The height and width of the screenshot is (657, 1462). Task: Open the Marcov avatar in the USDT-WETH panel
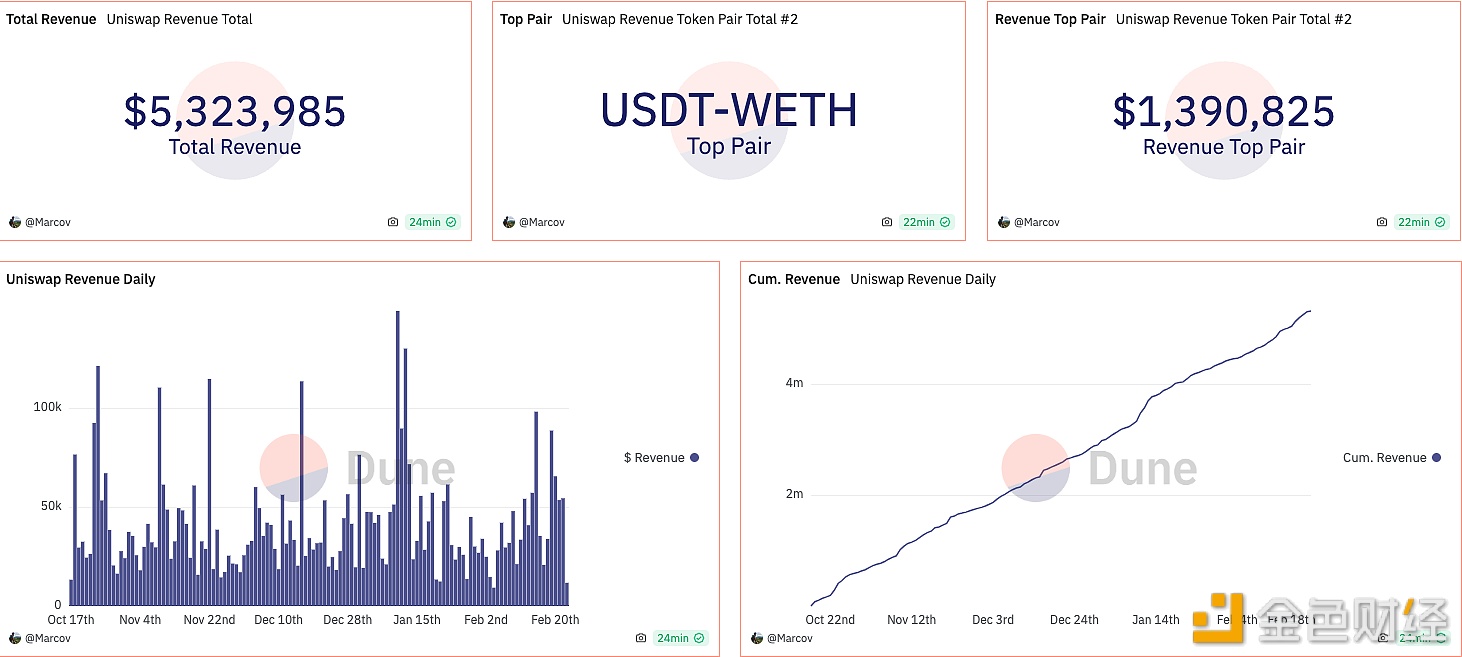coord(509,222)
